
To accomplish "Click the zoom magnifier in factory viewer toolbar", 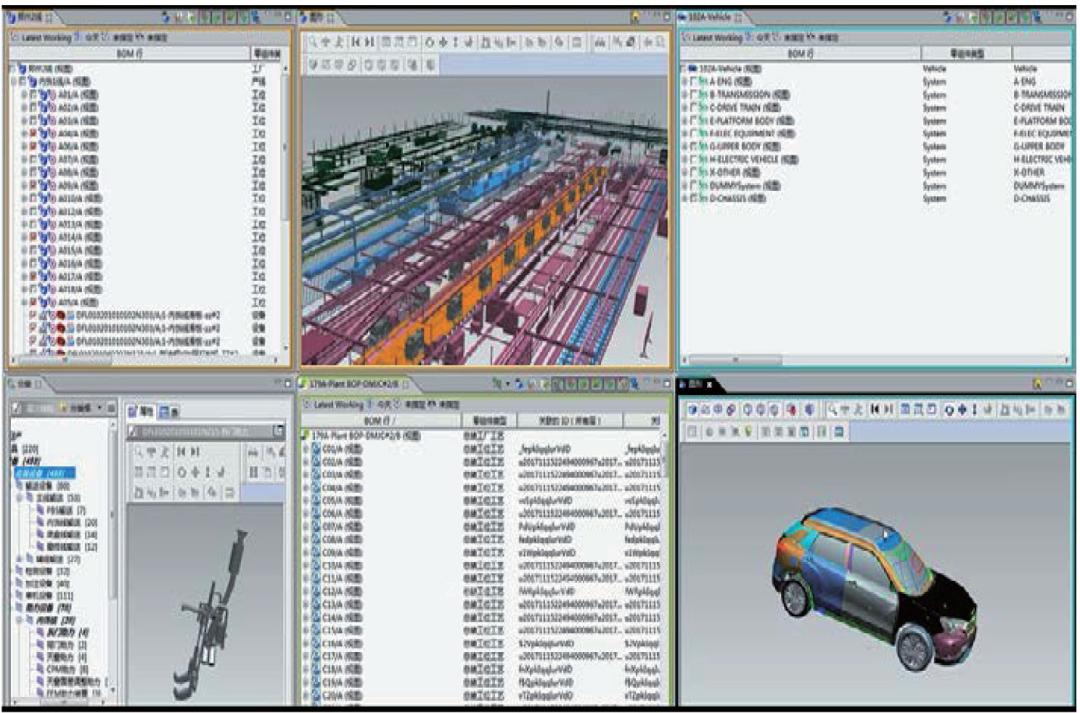I will (x=313, y=42).
